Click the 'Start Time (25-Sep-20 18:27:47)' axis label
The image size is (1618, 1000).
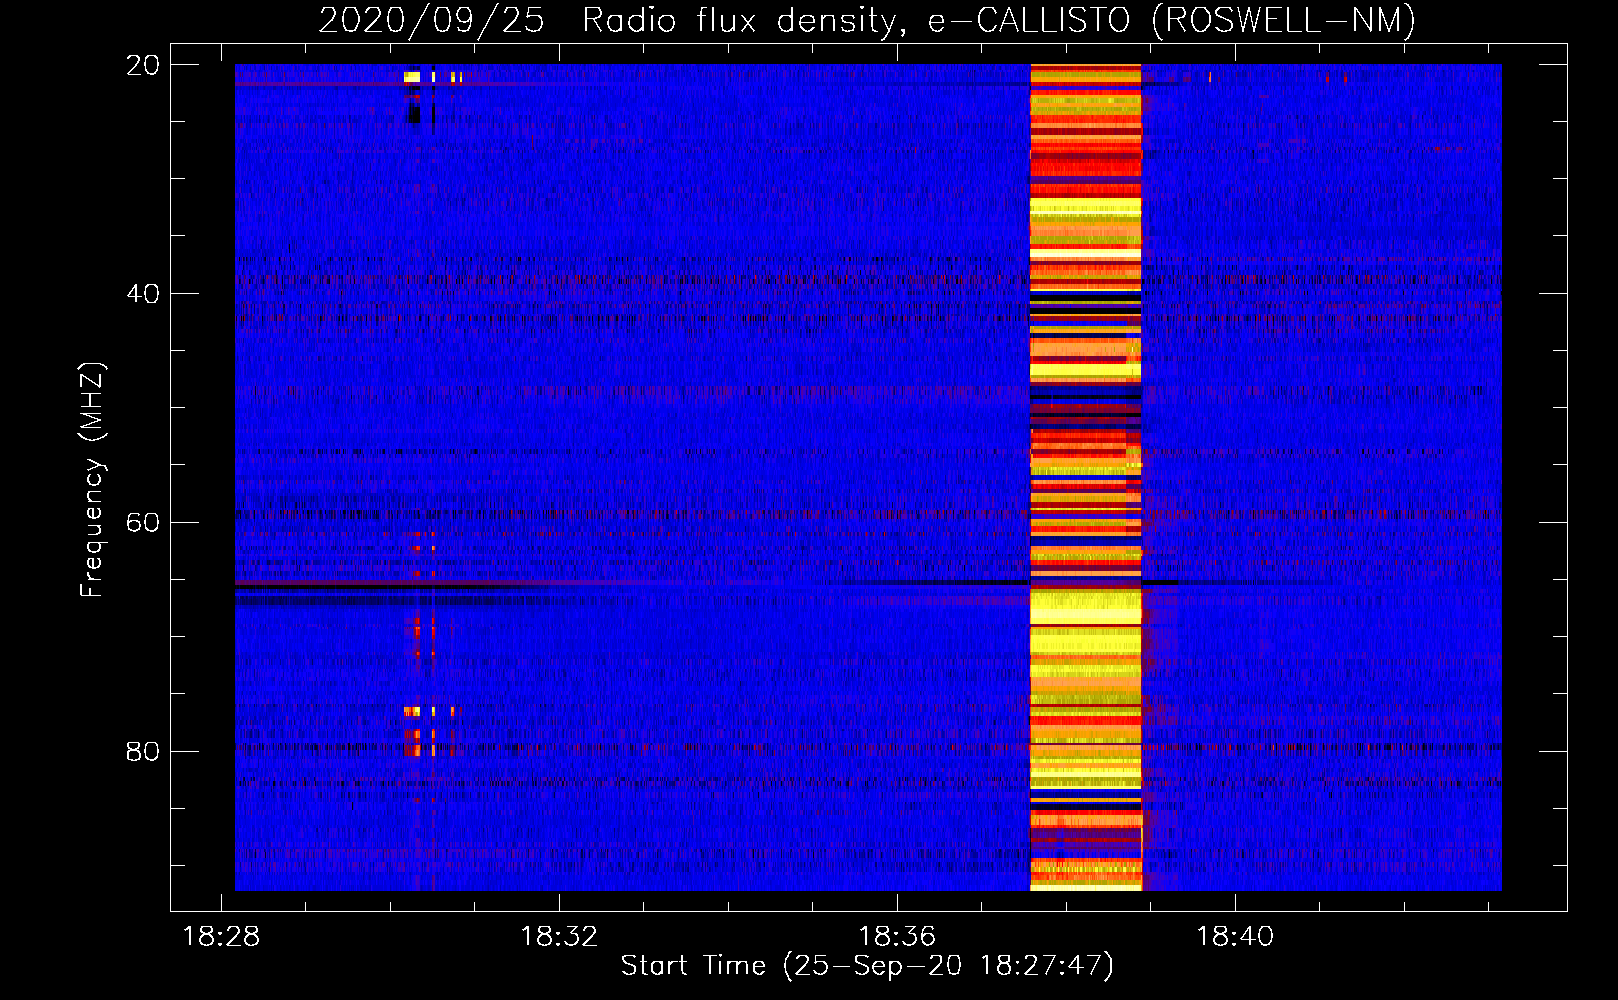point(867,966)
